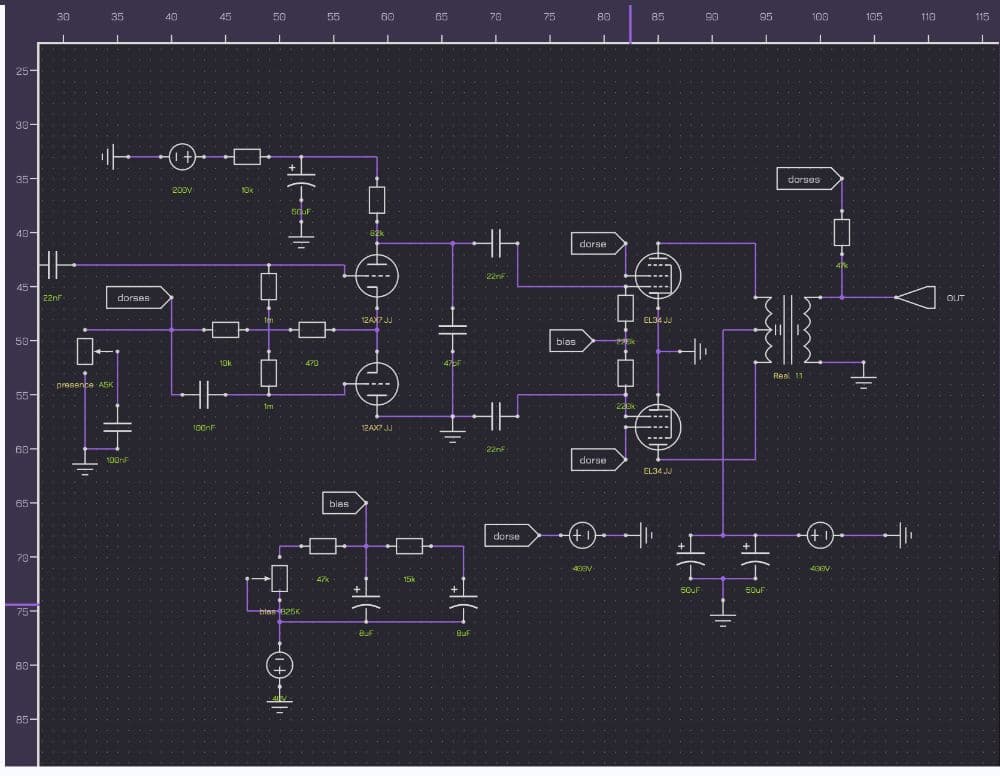Select the 82k resistor symbol
1000x776 pixels.
[377, 200]
